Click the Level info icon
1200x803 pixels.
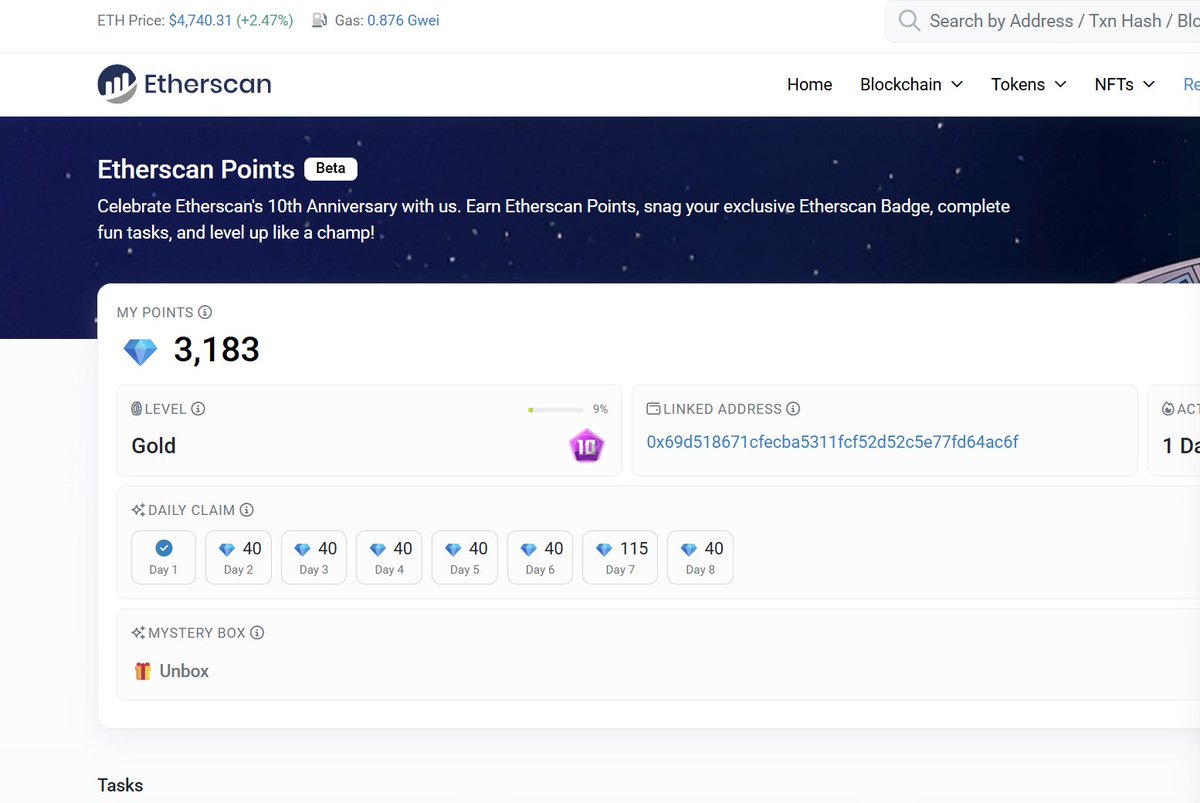(x=198, y=409)
